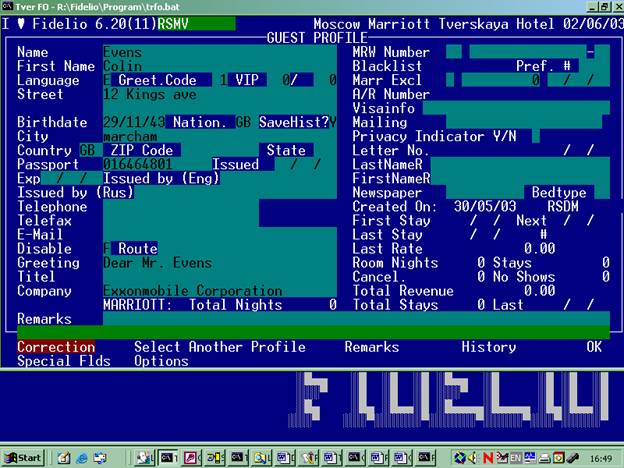The width and height of the screenshot is (624, 468).
Task: Choose Correction in the bottom menu
Action: tap(56, 347)
